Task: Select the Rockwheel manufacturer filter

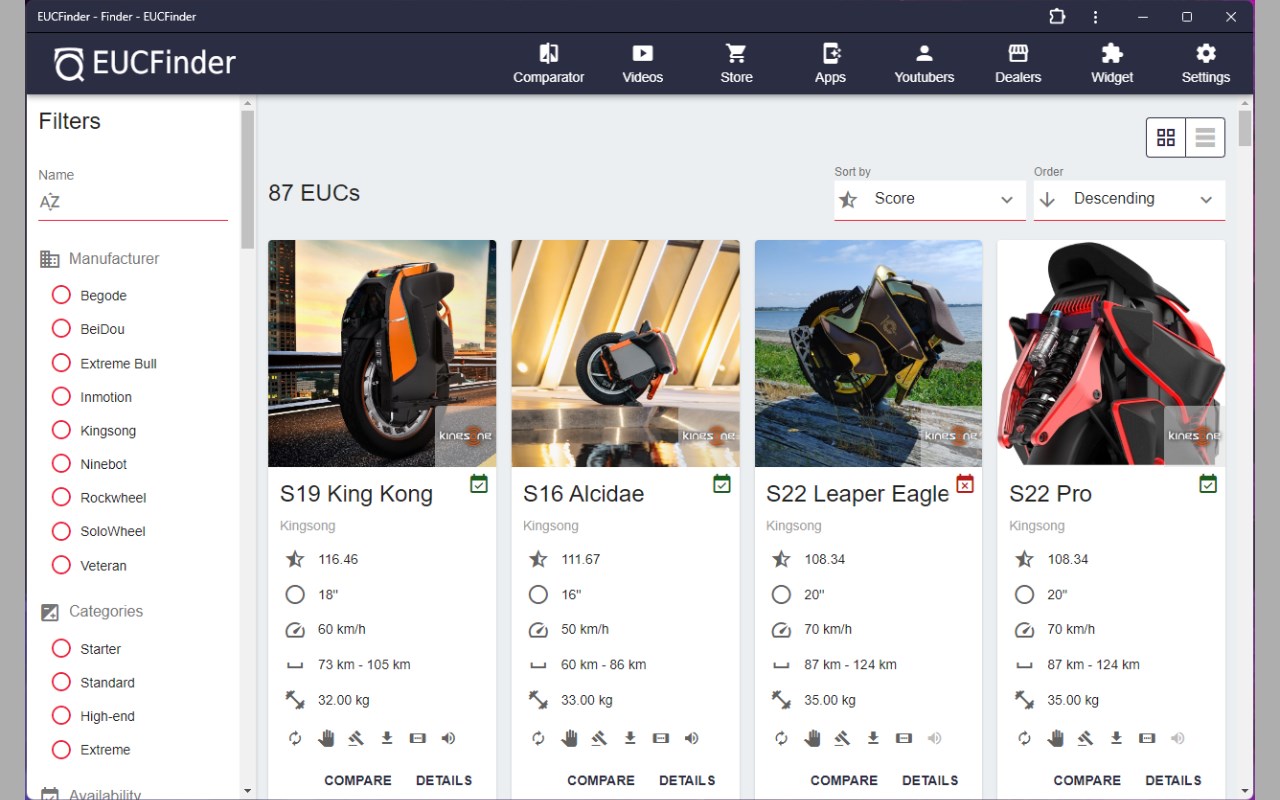Action: click(61, 497)
